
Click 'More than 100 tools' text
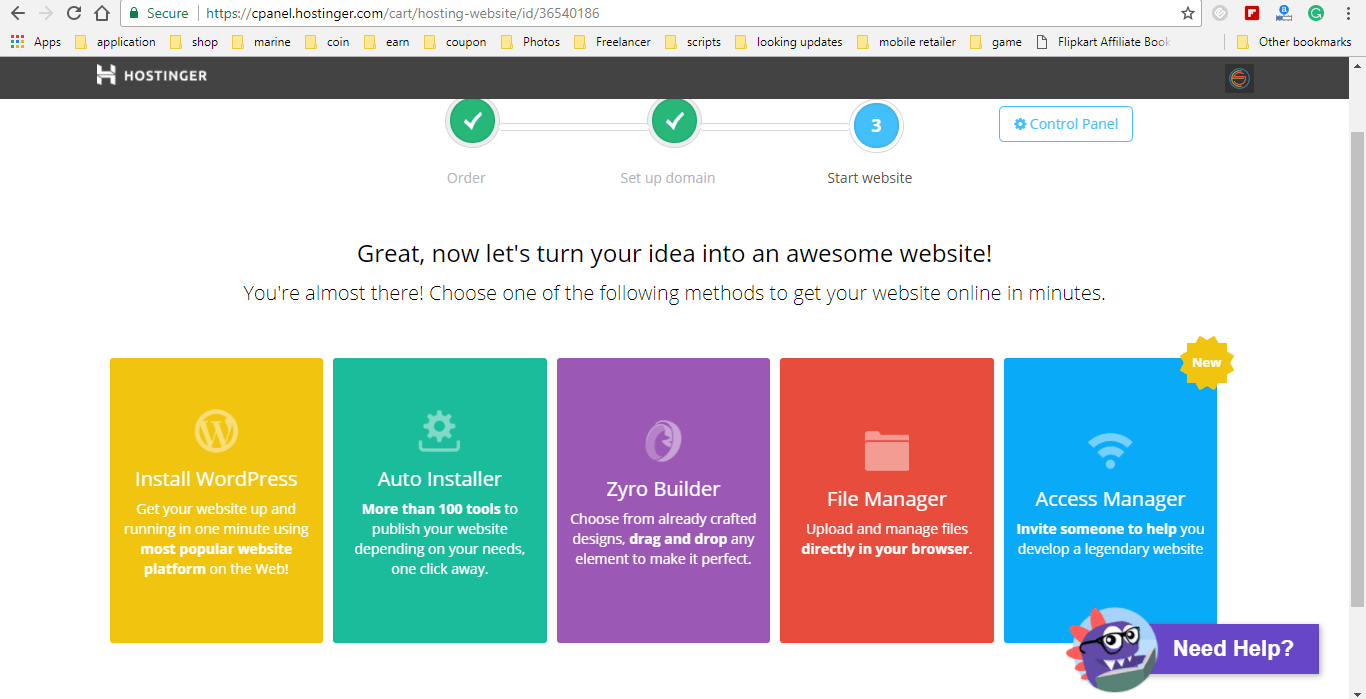[431, 509]
